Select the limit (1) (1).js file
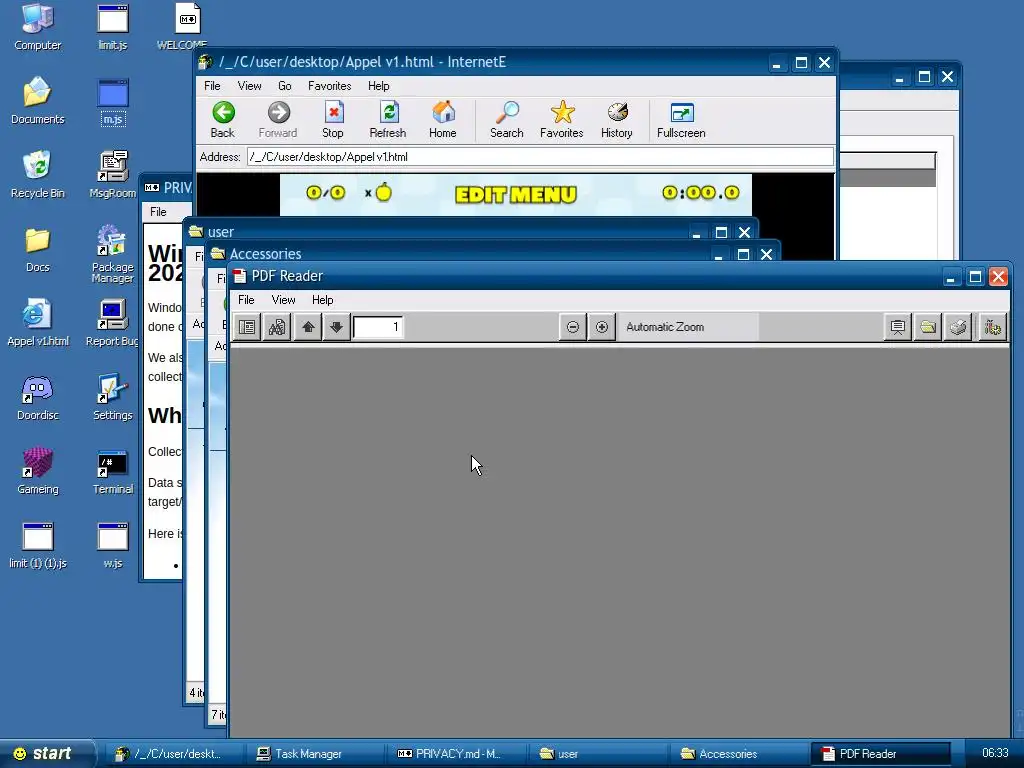Screen dimensions: 1024x768 tap(38, 545)
